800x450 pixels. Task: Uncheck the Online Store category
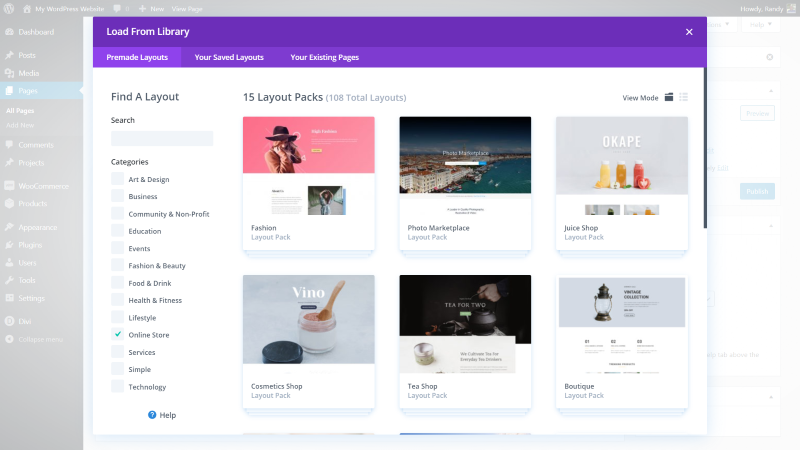point(117,334)
